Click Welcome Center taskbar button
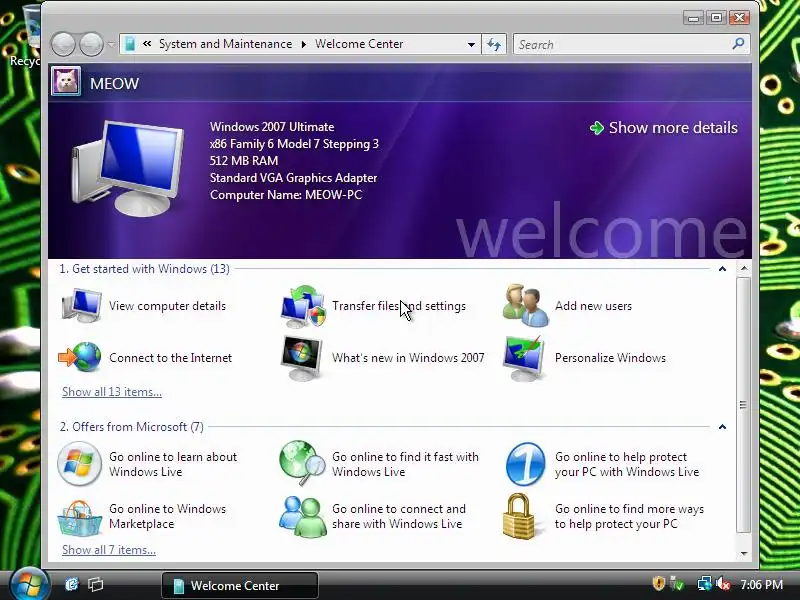The width and height of the screenshot is (800, 600). (x=240, y=585)
